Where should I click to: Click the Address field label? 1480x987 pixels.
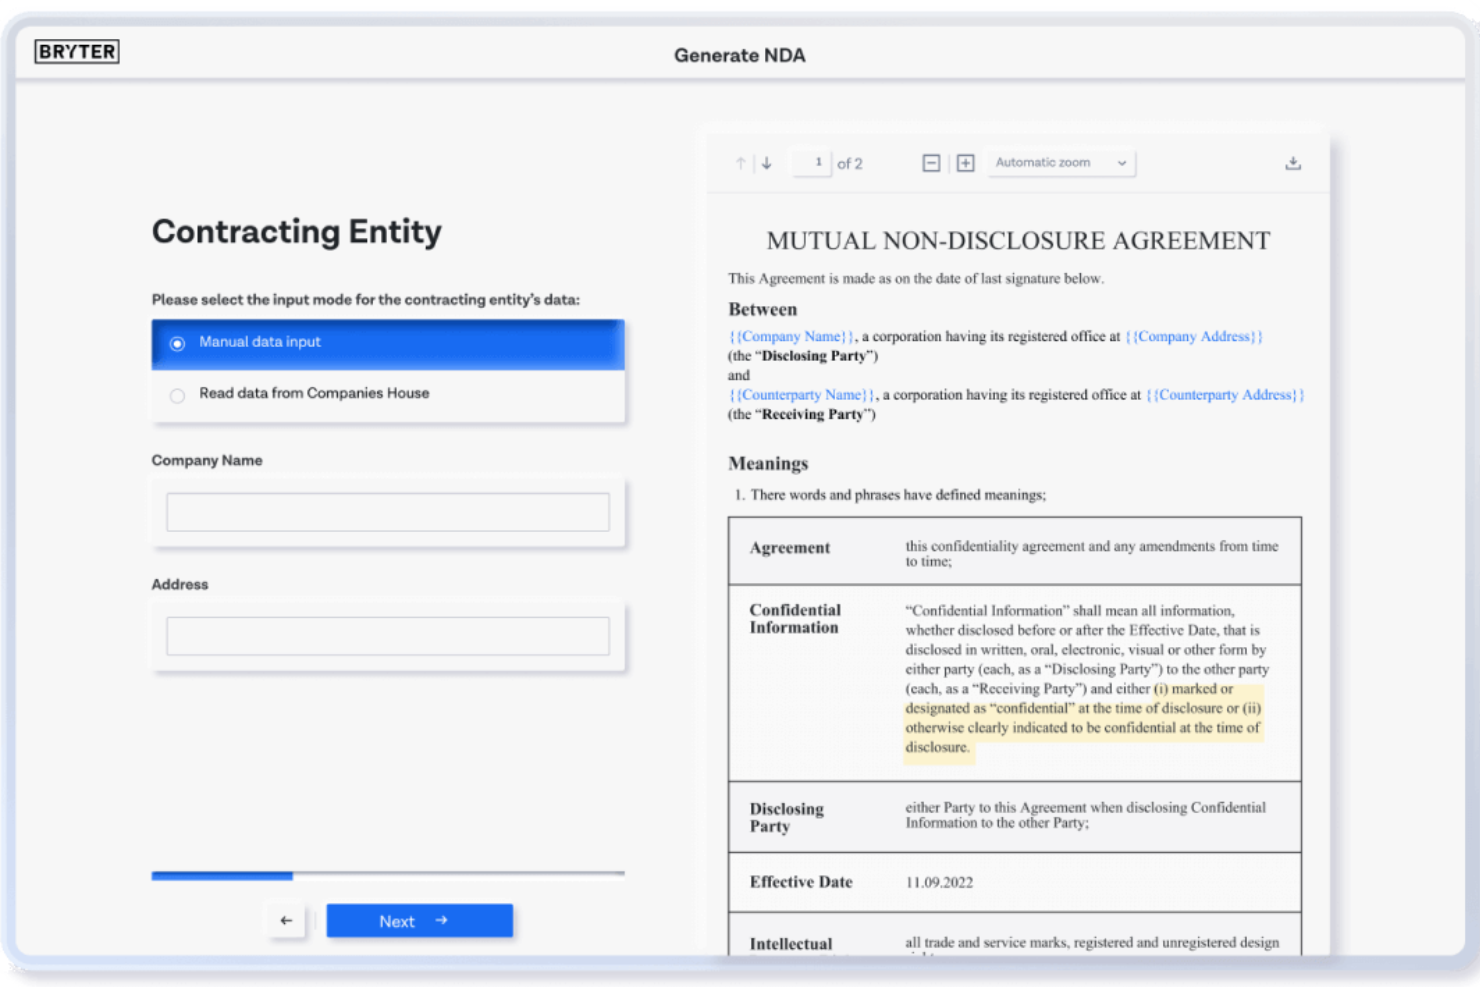180,585
